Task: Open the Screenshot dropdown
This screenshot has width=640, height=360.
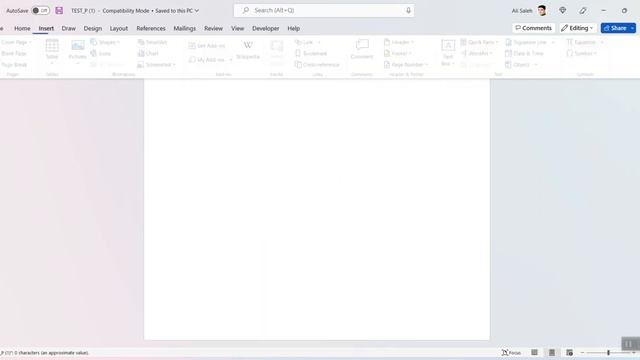Action: (157, 64)
